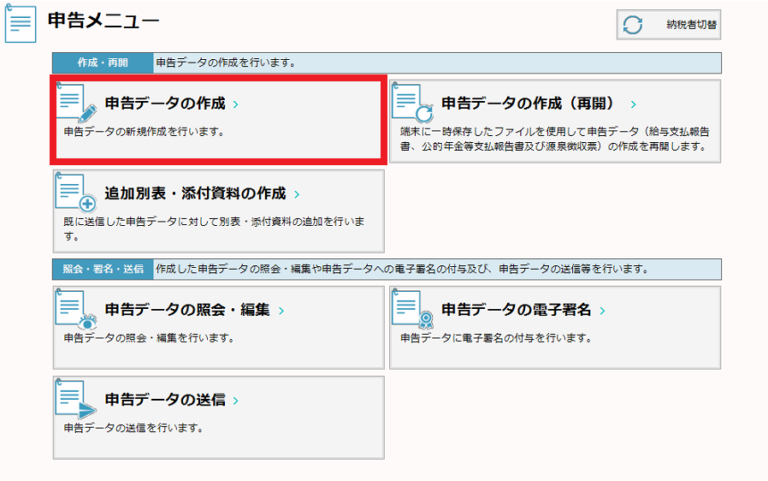Image resolution: width=768 pixels, height=481 pixels.
Task: Click the chevron next to 申告データの照会・編集
Action: pyautogui.click(x=281, y=311)
